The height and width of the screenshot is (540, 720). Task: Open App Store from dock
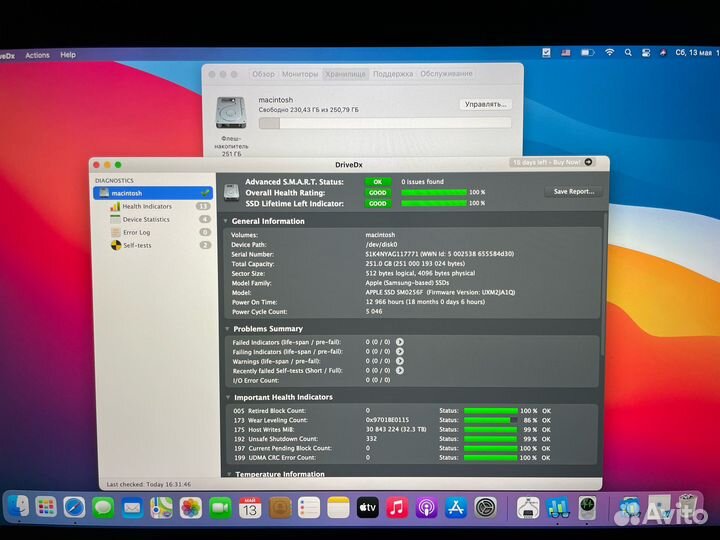(456, 508)
